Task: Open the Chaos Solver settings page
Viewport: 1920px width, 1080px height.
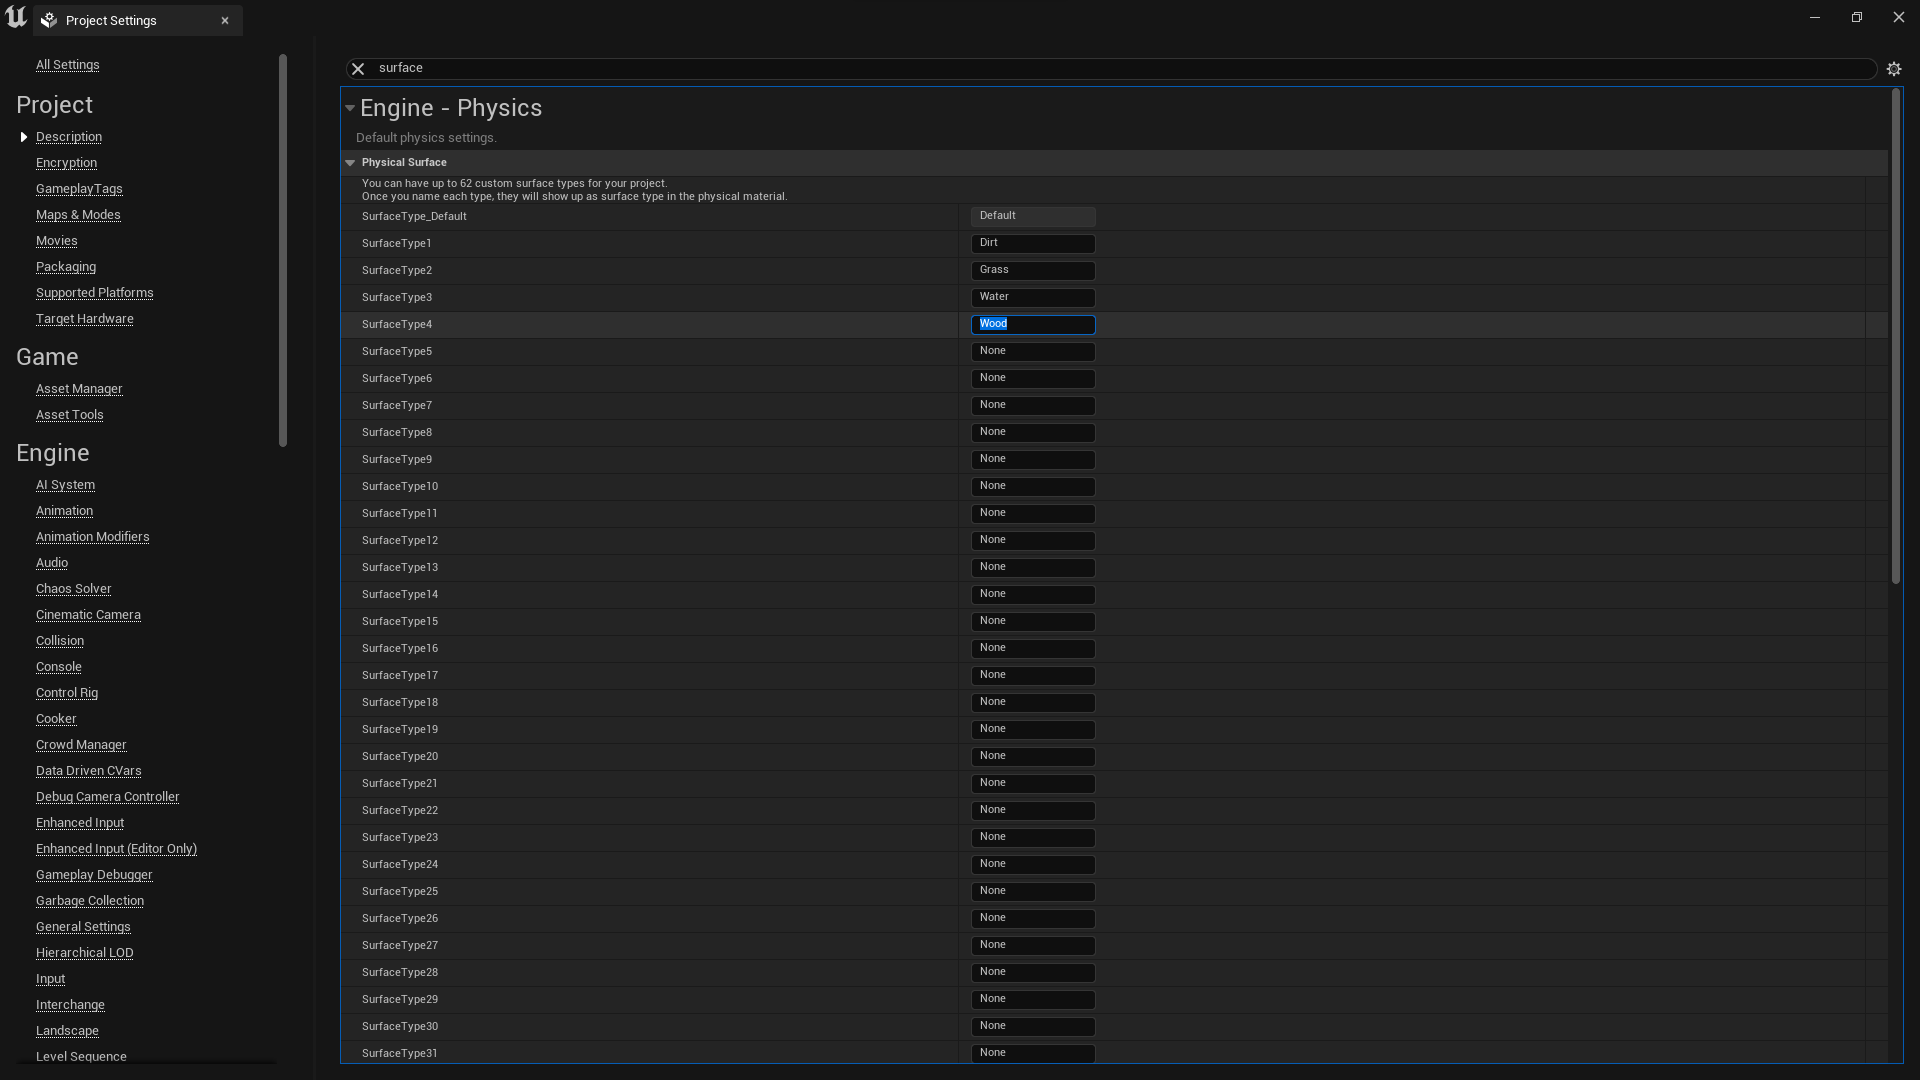Action: pyautogui.click(x=73, y=589)
